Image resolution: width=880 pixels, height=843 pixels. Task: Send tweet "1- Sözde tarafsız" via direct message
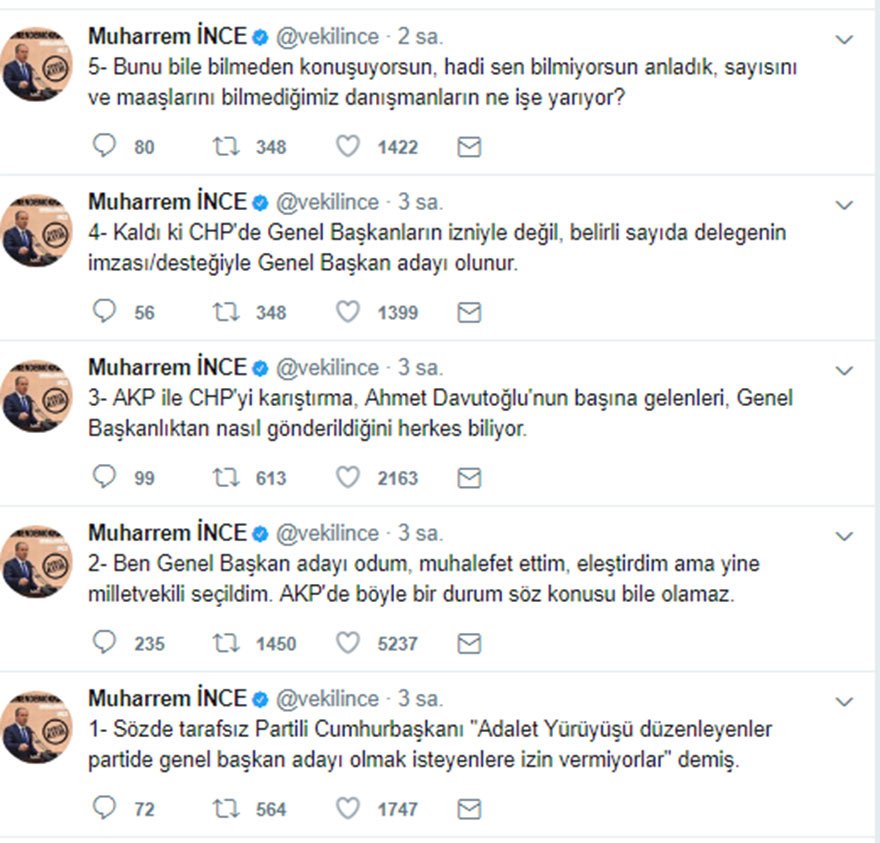(469, 808)
